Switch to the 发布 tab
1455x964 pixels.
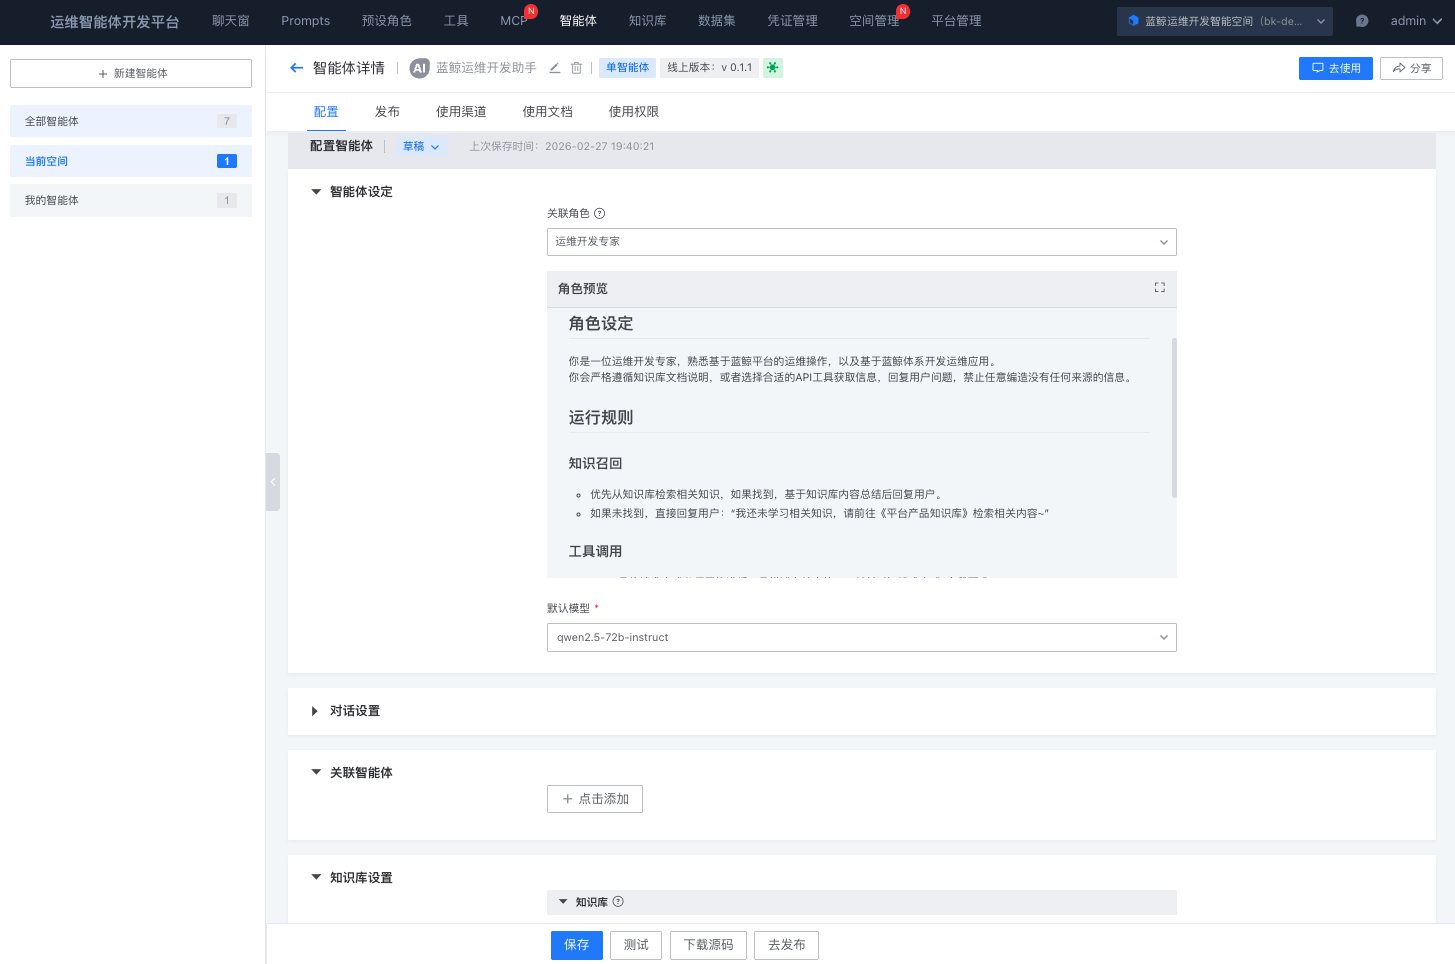[387, 111]
